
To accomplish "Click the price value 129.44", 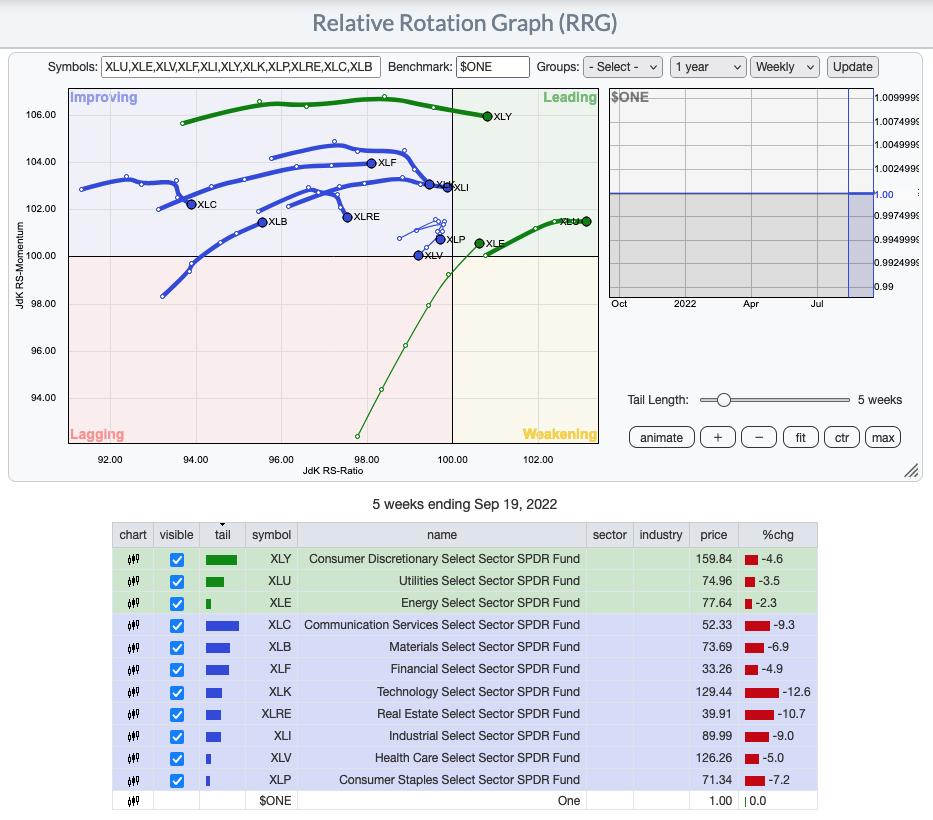I will point(713,691).
